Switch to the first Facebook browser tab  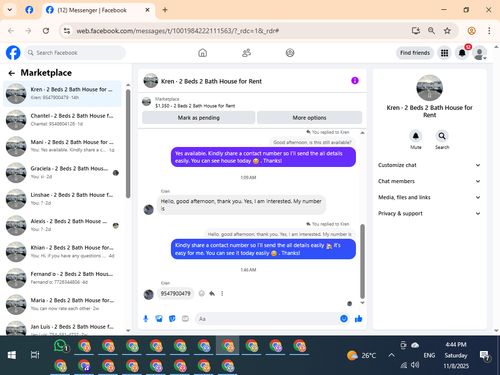pyautogui.click(x=29, y=10)
